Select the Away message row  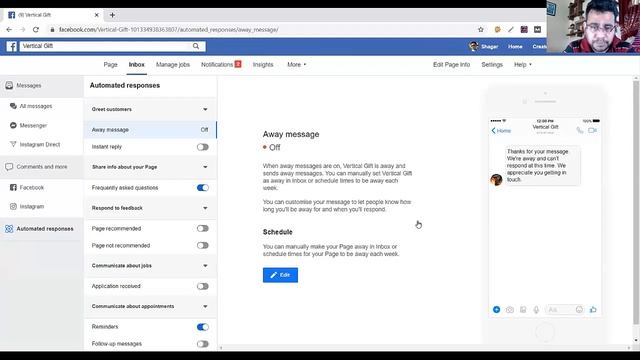tap(150, 130)
